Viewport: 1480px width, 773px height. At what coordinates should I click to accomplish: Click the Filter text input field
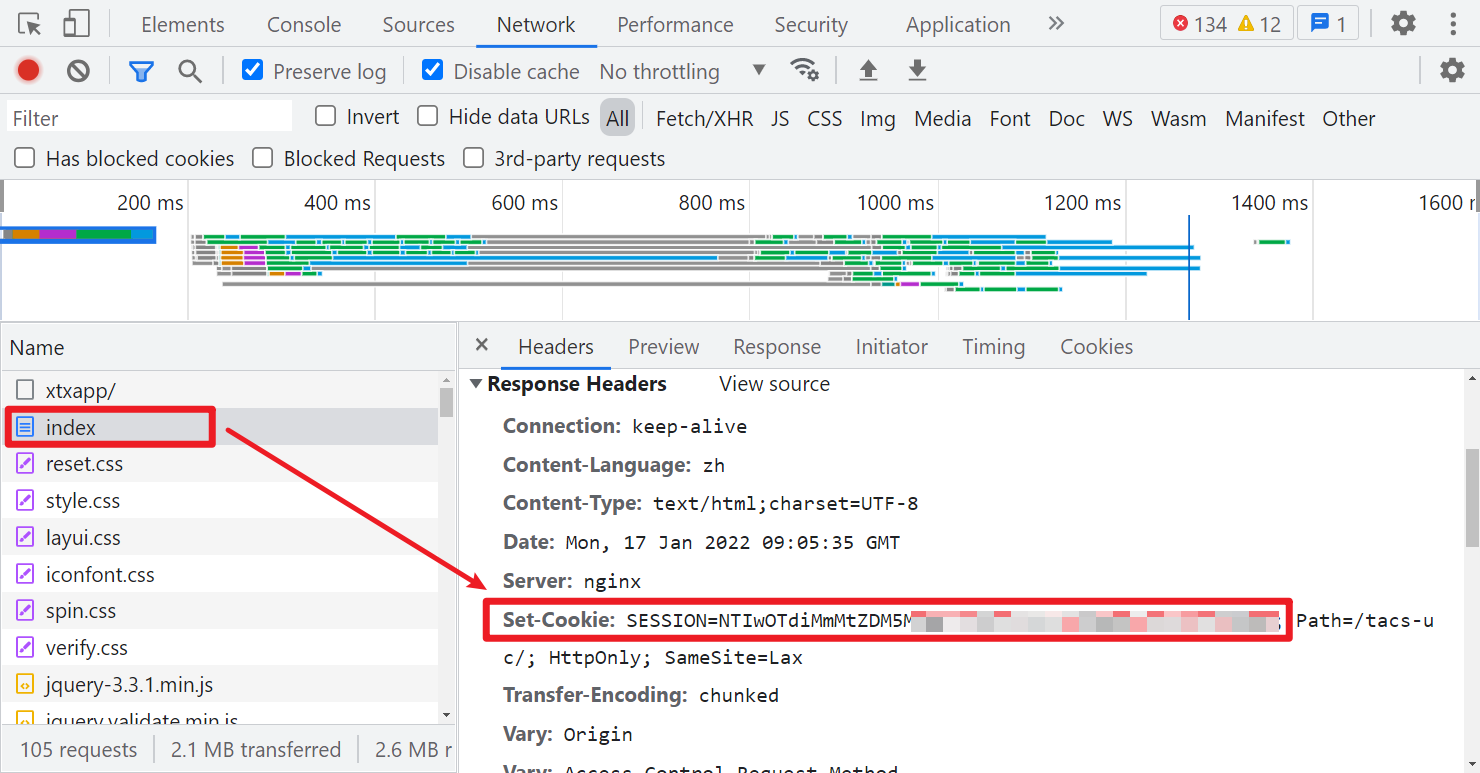click(150, 118)
